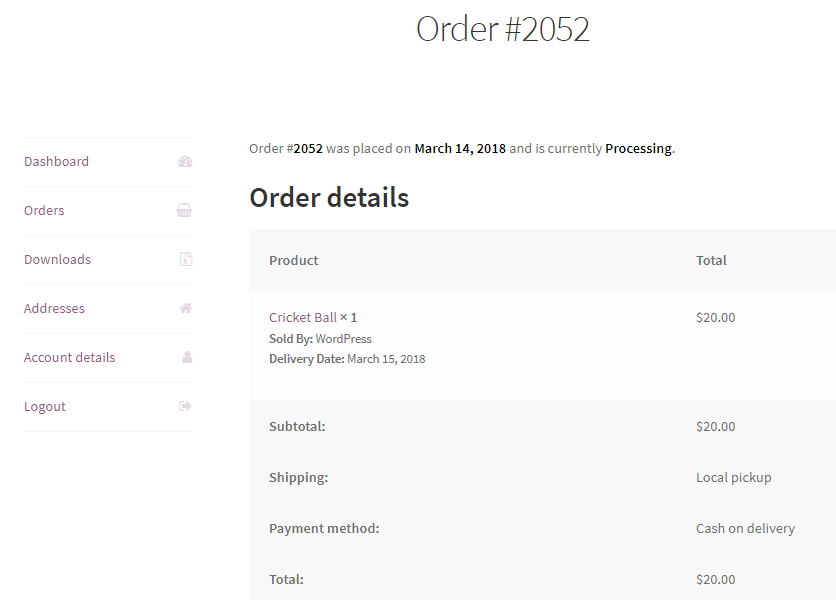The width and height of the screenshot is (836, 600).
Task: Open the Cricket Ball product link
Action: pyautogui.click(x=303, y=318)
